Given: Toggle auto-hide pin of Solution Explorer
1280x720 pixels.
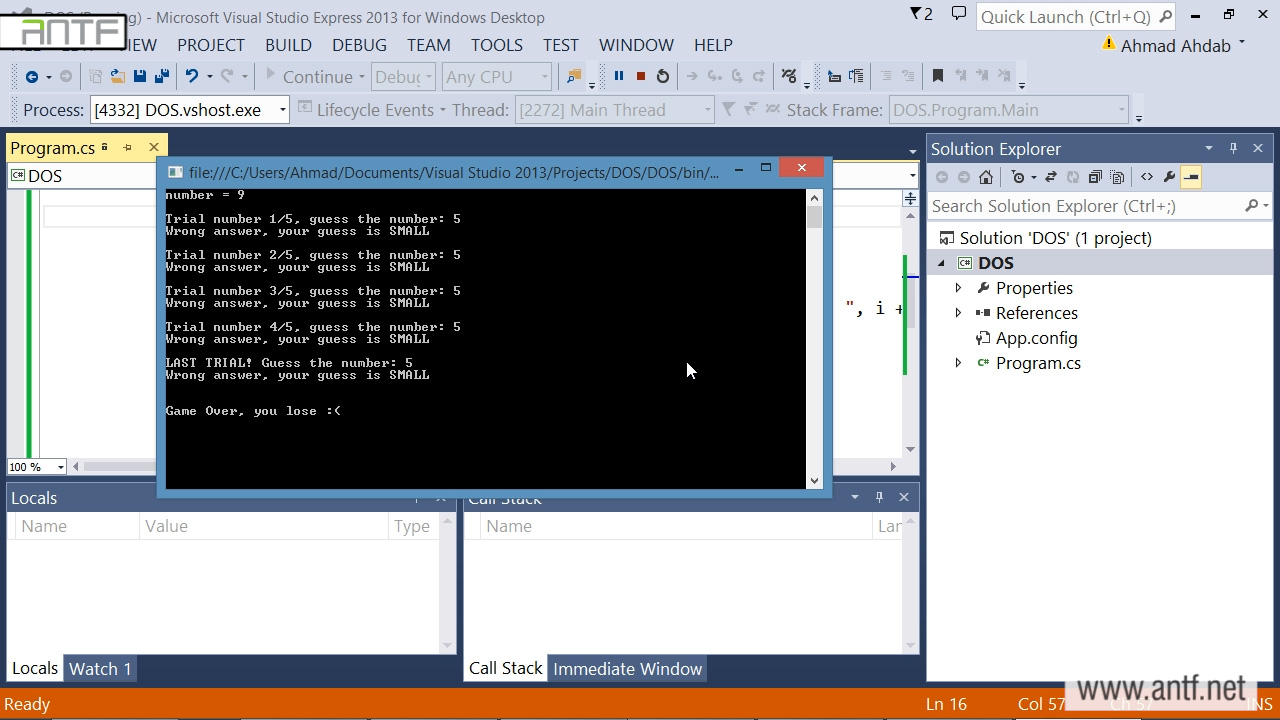Looking at the screenshot, I should coord(1233,148).
